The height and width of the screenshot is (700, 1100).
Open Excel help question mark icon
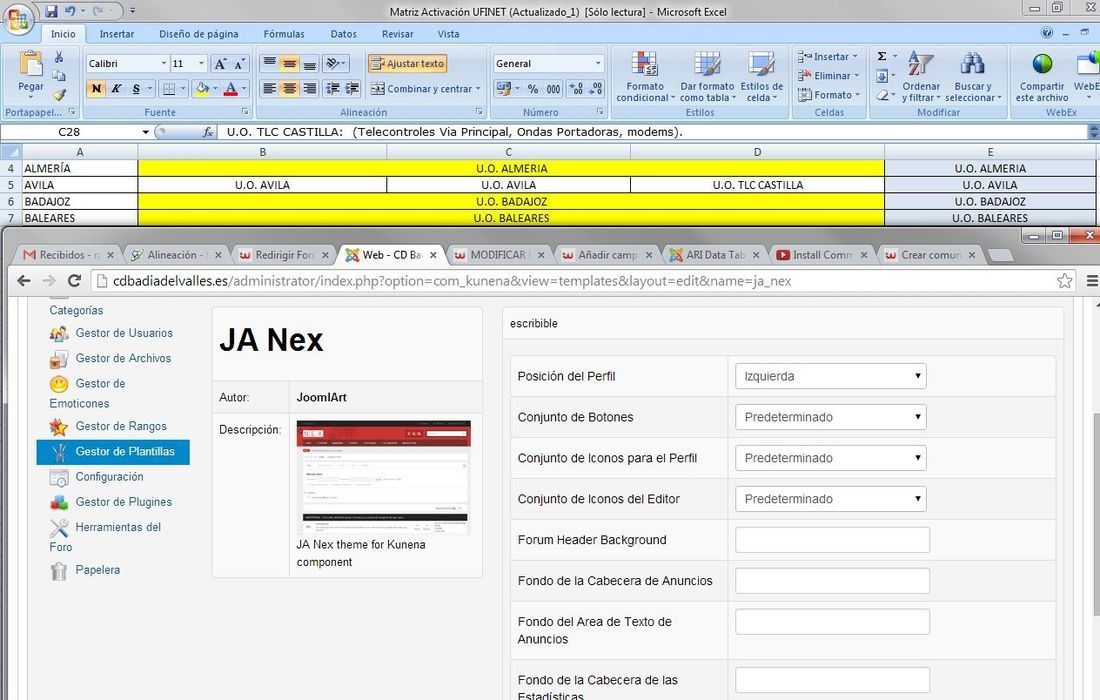[1047, 33]
